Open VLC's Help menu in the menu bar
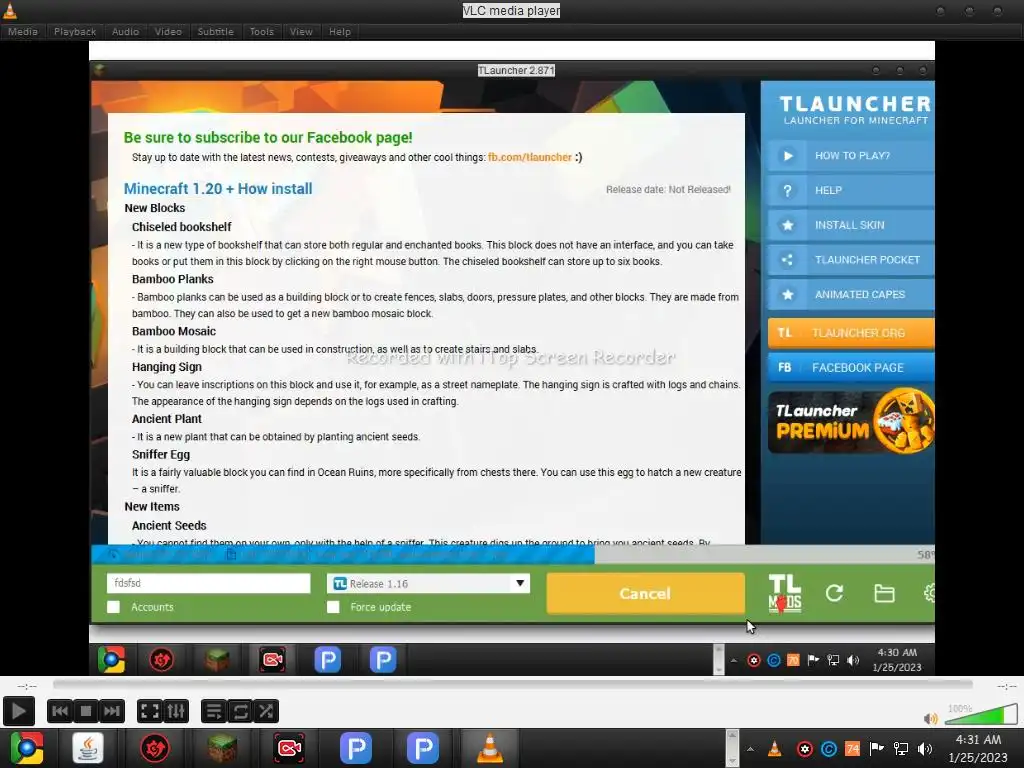The image size is (1024, 768). pos(340,31)
